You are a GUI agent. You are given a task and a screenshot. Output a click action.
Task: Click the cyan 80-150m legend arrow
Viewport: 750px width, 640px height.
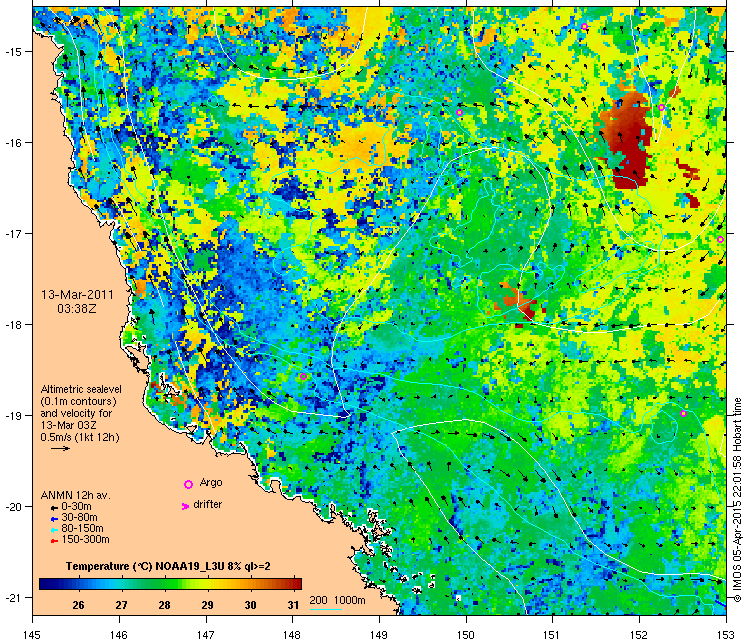click(55, 530)
